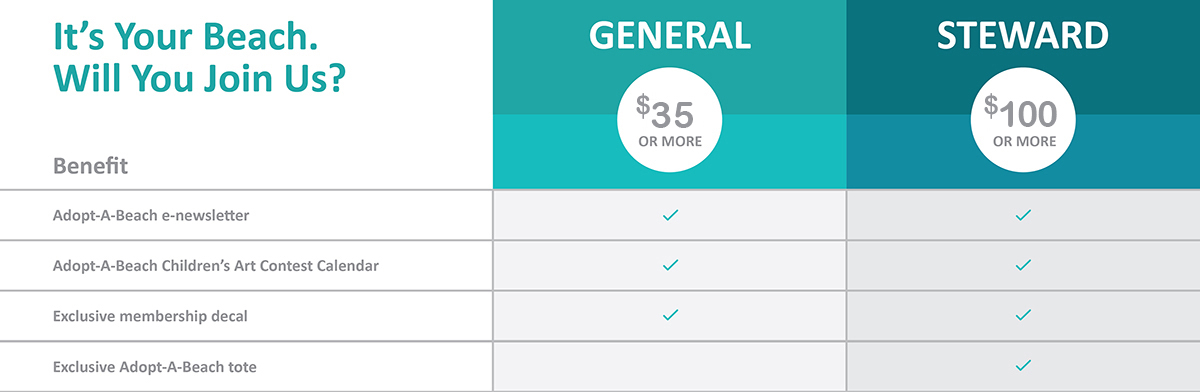Click the teal band below GENERAL header

(670, 151)
